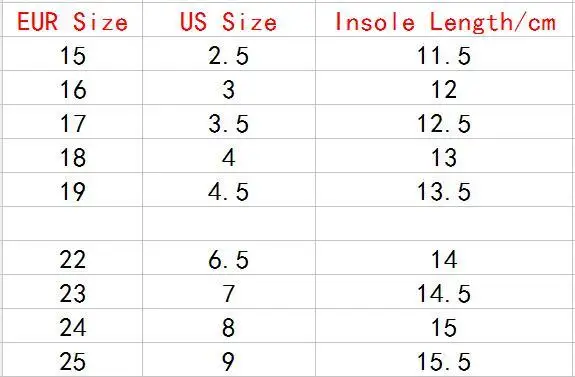
Task: Click the US size 2.5 cell
Action: coord(229,54)
